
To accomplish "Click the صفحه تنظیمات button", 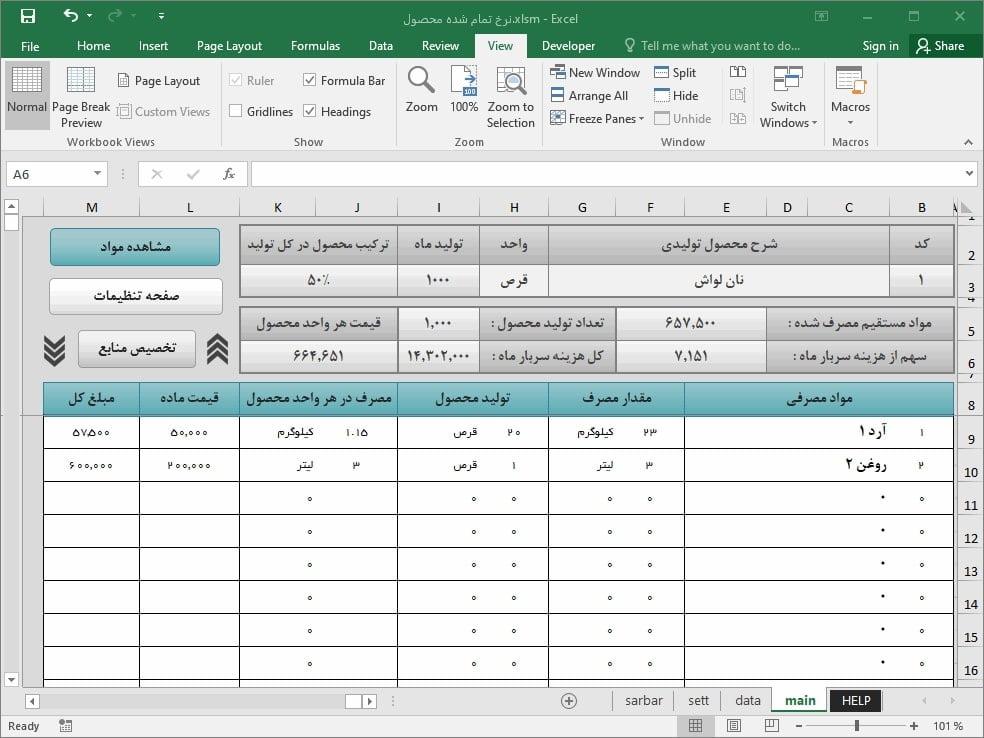I will (x=136, y=296).
